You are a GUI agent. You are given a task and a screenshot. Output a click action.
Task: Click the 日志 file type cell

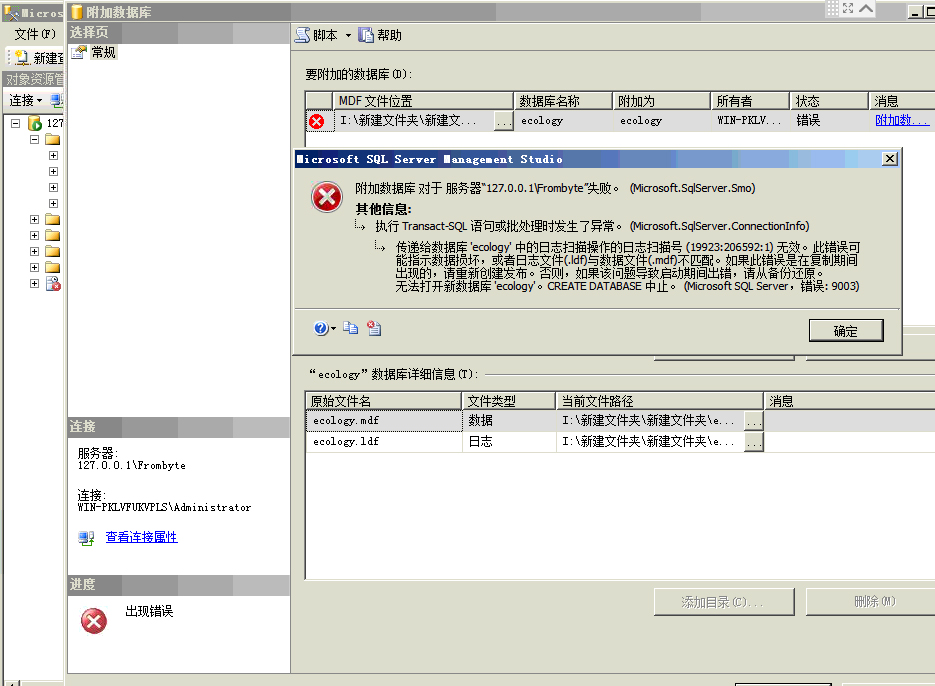coord(509,441)
